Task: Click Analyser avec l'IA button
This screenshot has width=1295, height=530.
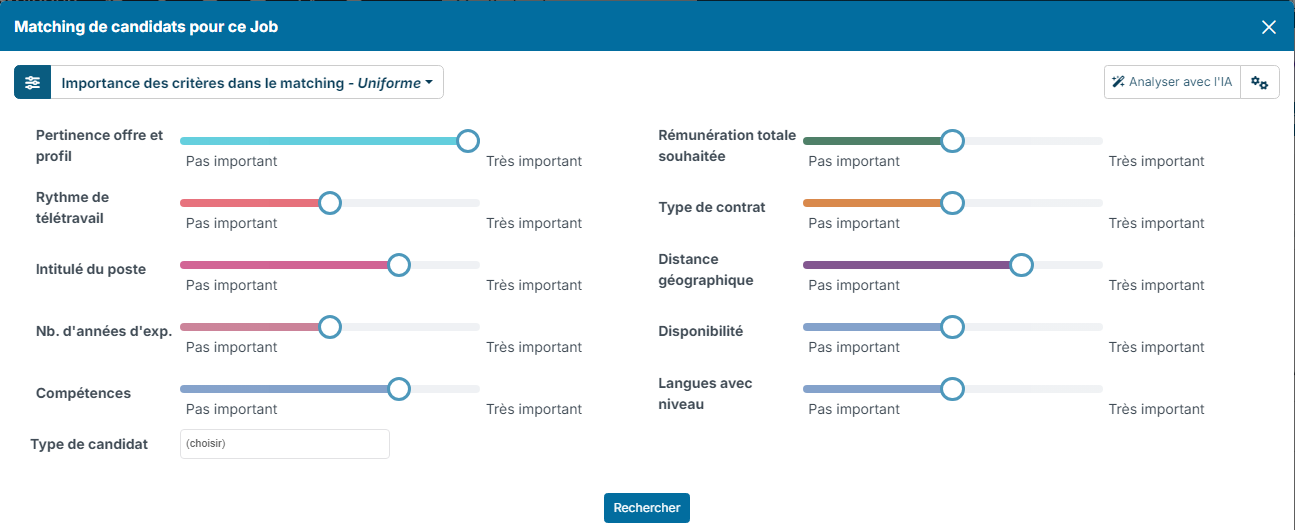Action: [x=1172, y=83]
